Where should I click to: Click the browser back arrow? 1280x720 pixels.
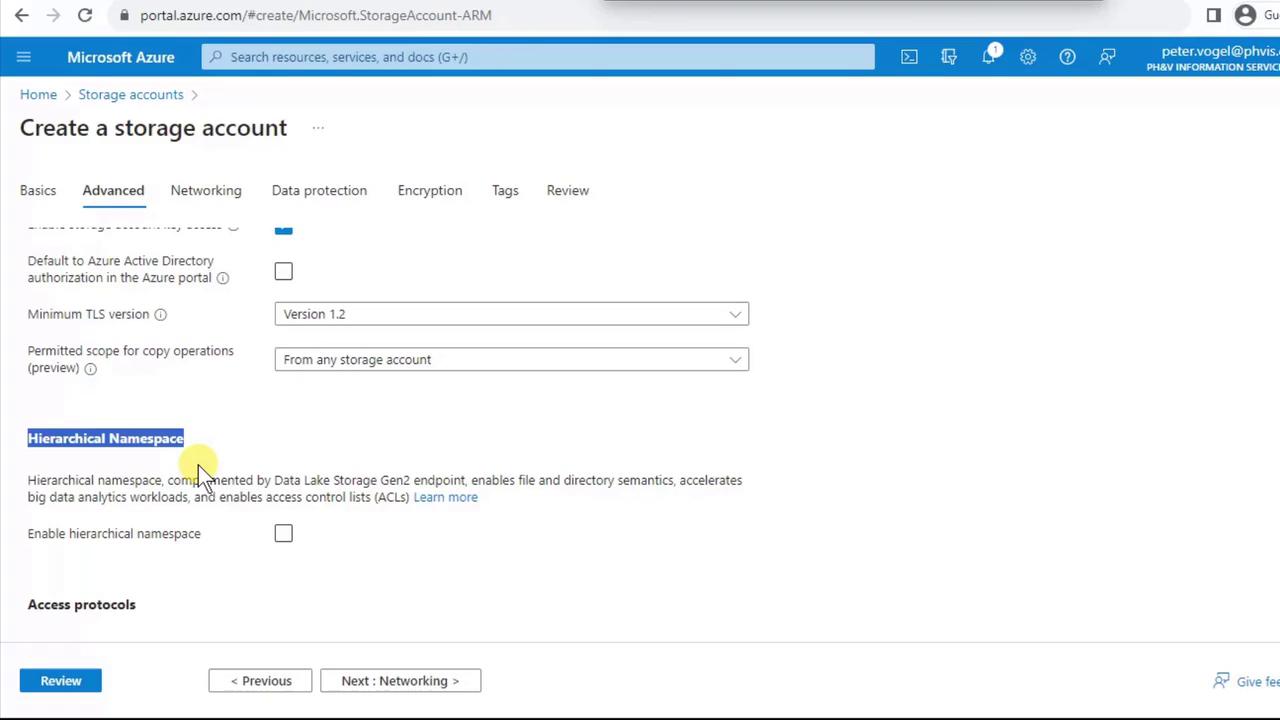pyautogui.click(x=21, y=15)
